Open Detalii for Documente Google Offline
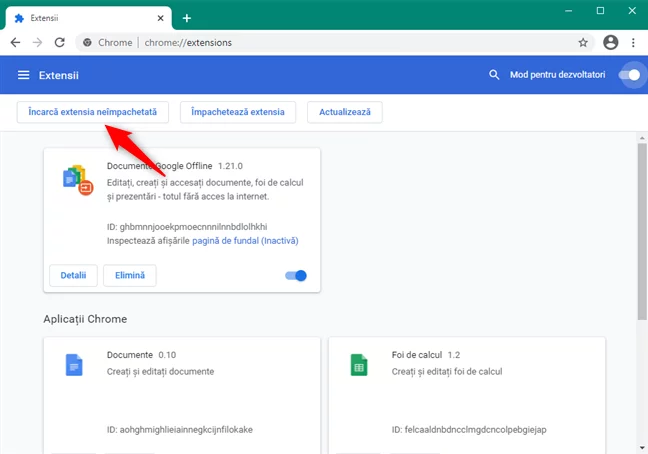This screenshot has height=454, width=648. tap(73, 276)
